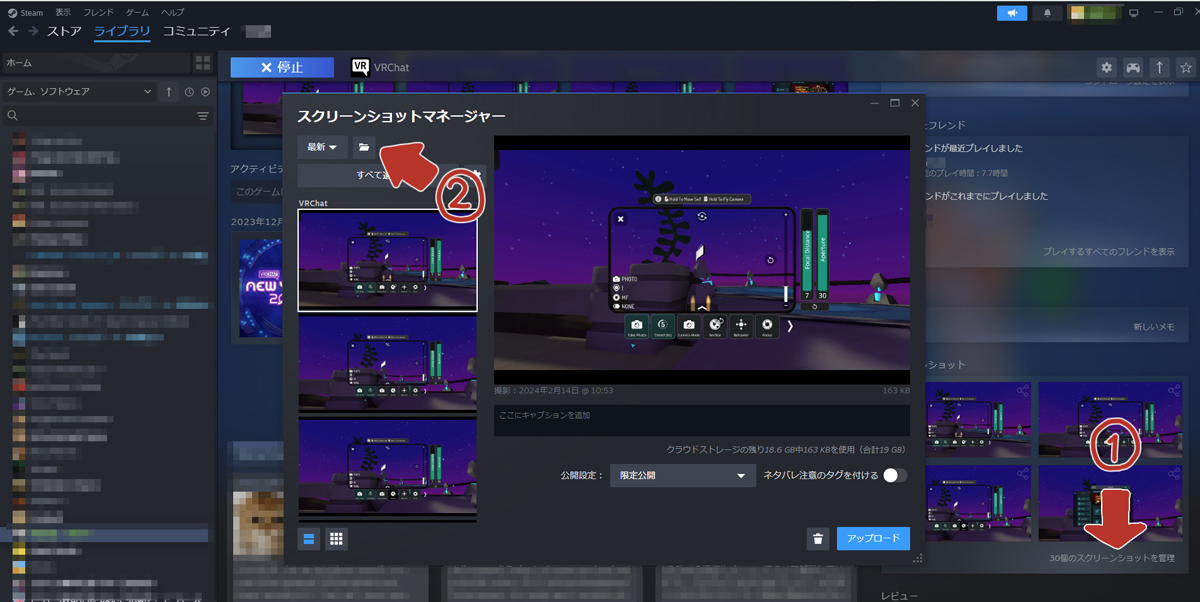Delete the selected screenshot with trash icon

pos(818,539)
